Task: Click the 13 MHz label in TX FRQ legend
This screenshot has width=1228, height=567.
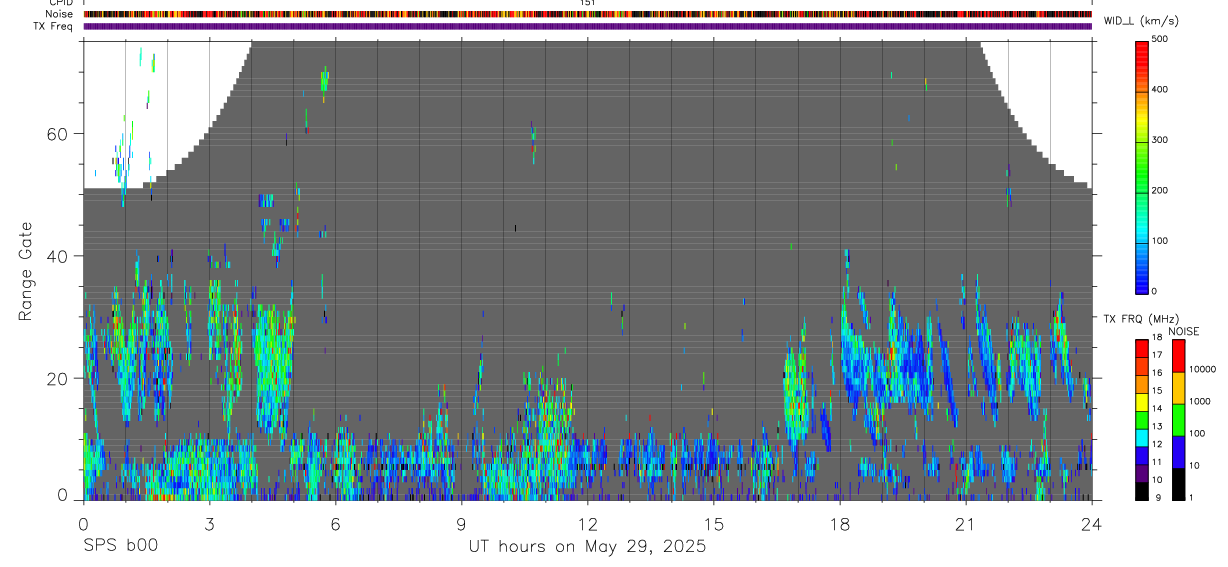Action: pos(1157,427)
